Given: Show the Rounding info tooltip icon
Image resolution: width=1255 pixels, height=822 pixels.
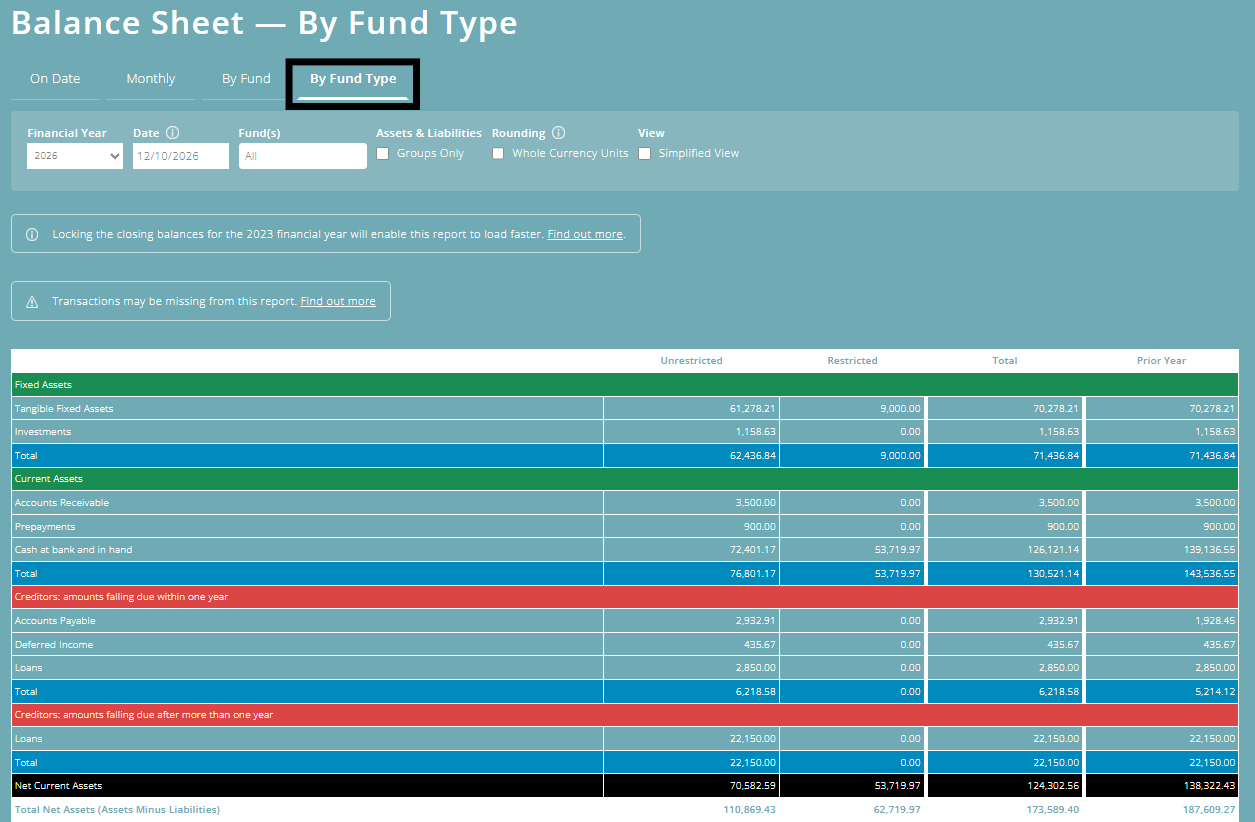Looking at the screenshot, I should 558,133.
